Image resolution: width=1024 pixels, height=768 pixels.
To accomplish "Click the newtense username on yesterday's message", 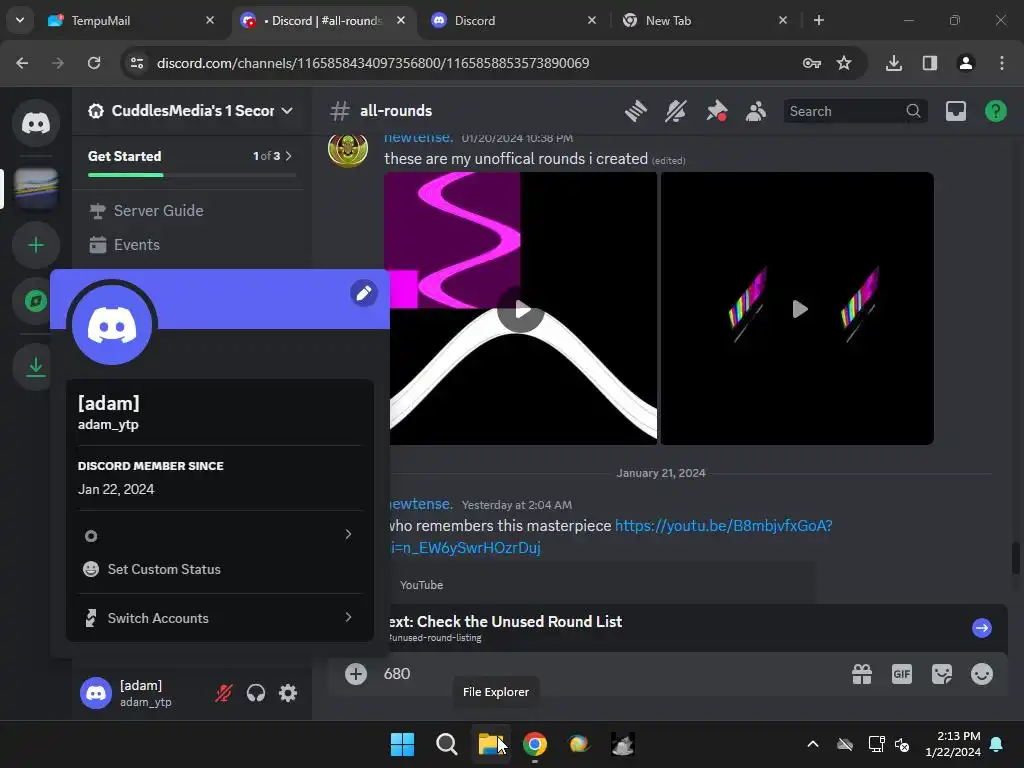I will [419, 504].
